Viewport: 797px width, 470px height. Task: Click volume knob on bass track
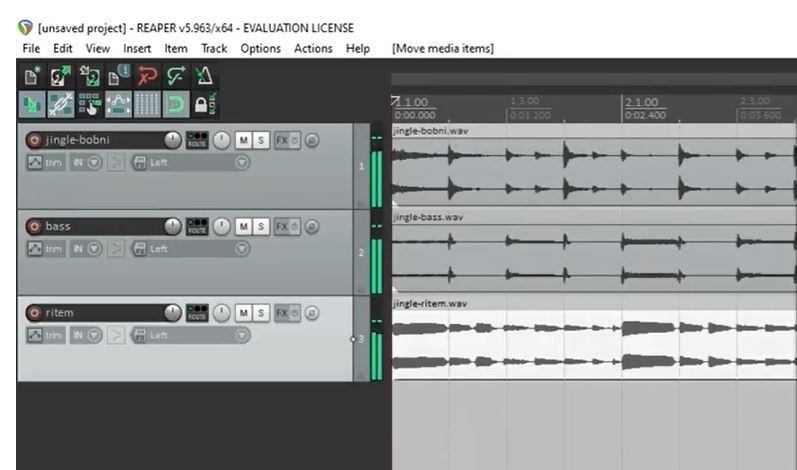[173, 227]
